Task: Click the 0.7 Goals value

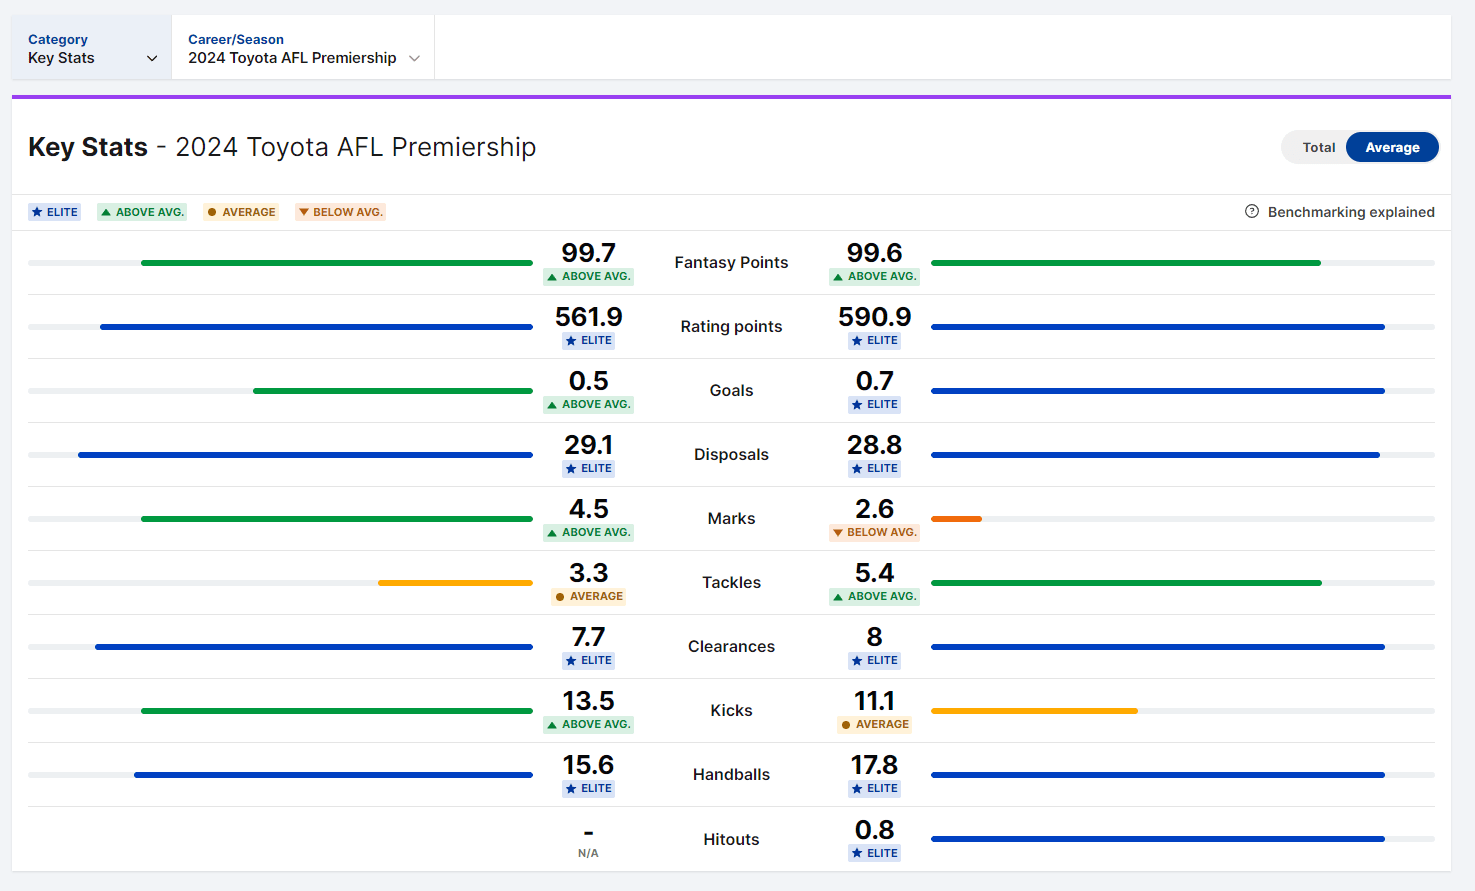Action: pos(874,381)
